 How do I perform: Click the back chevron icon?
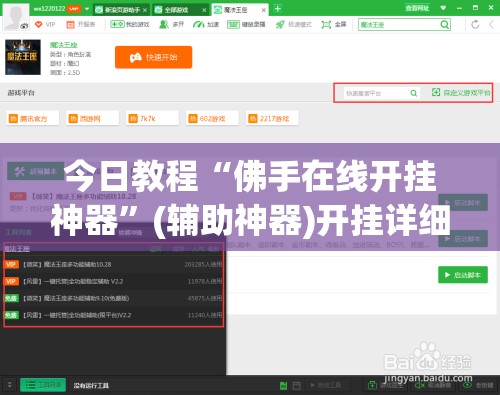(x=491, y=24)
